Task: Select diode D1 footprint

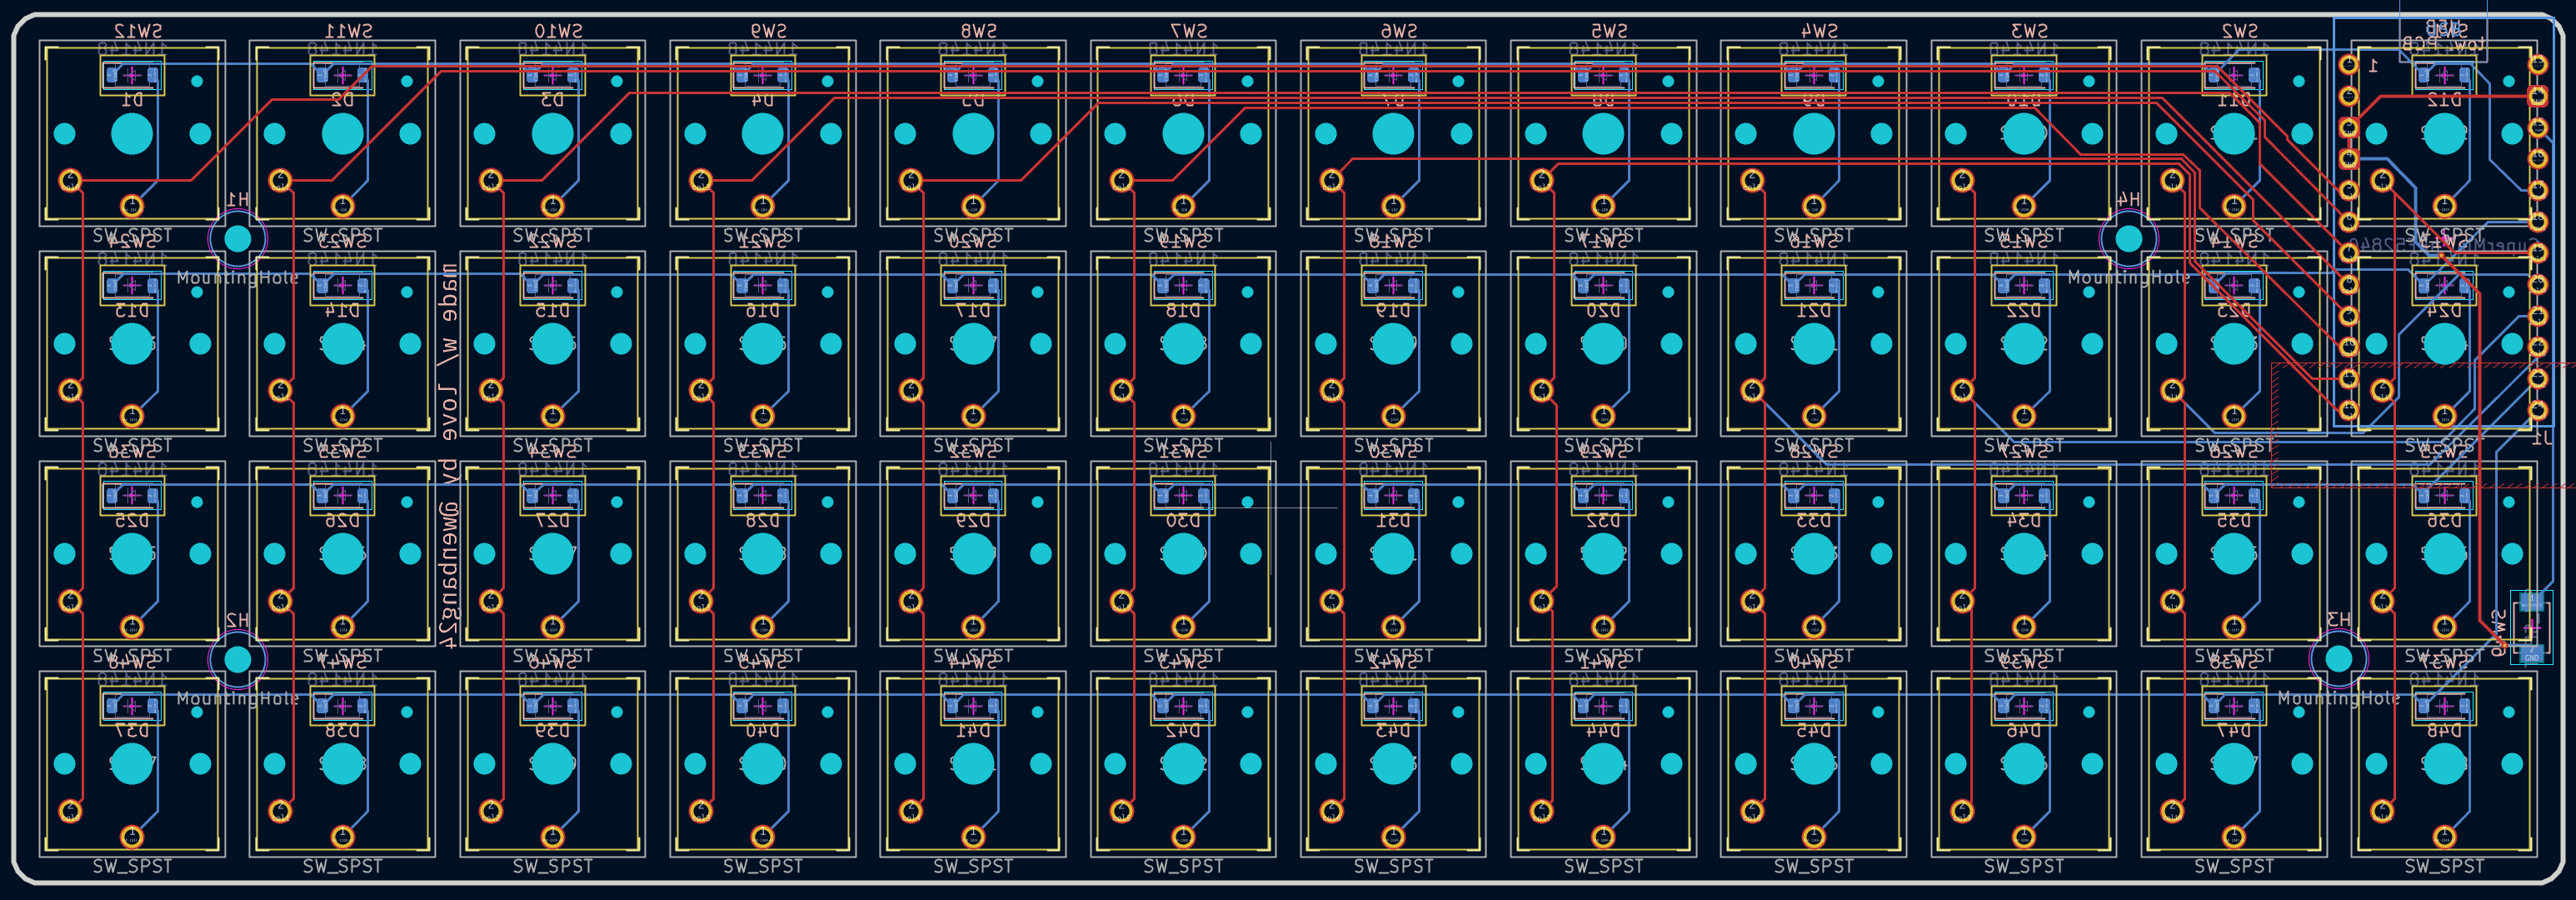Action: click(132, 76)
